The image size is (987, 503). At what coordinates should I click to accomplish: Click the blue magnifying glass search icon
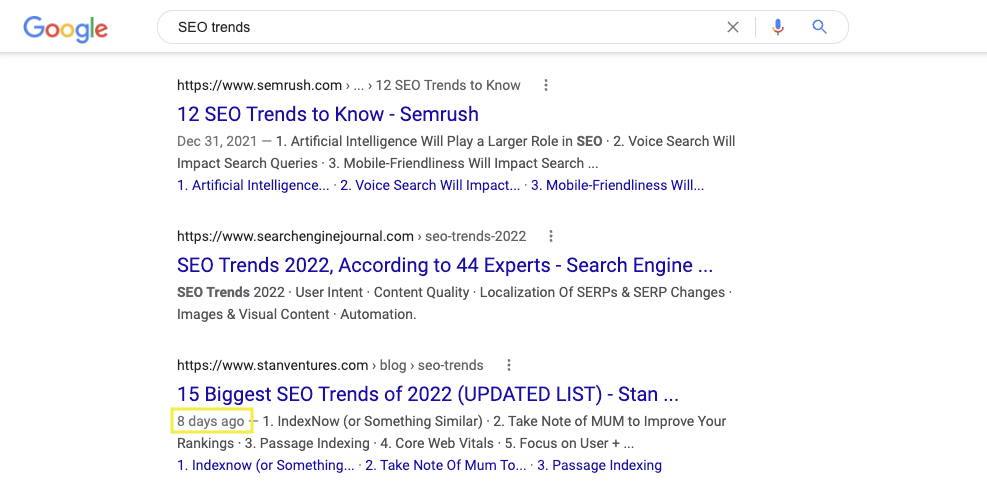pyautogui.click(x=819, y=26)
